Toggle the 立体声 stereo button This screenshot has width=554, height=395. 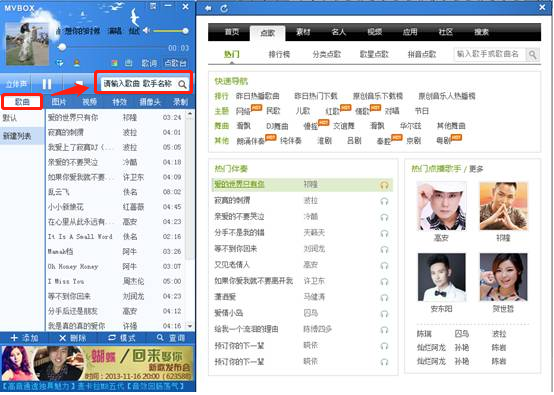pos(16,84)
